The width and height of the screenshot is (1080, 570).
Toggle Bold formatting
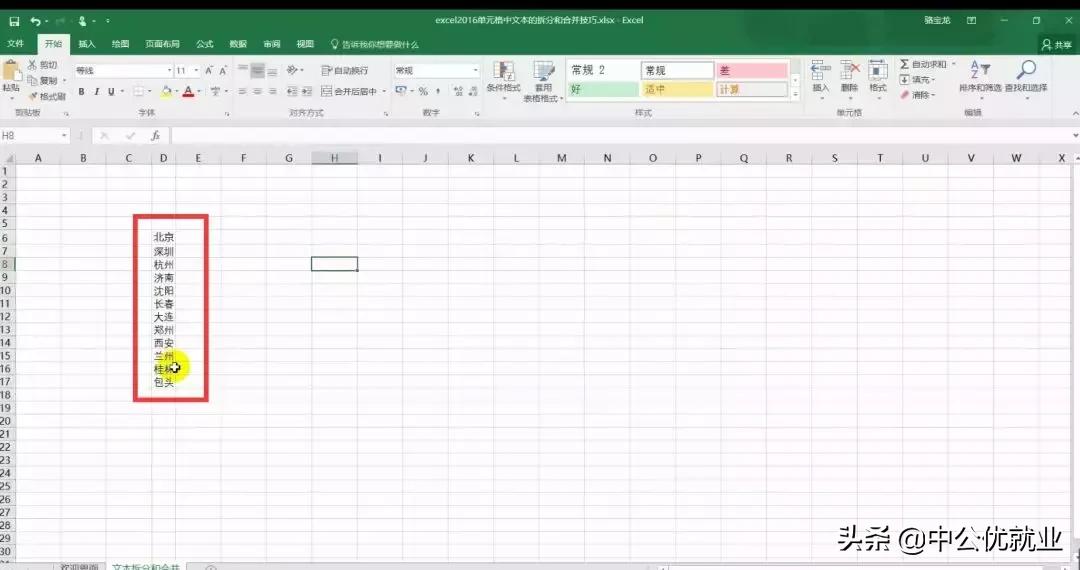pos(82,92)
